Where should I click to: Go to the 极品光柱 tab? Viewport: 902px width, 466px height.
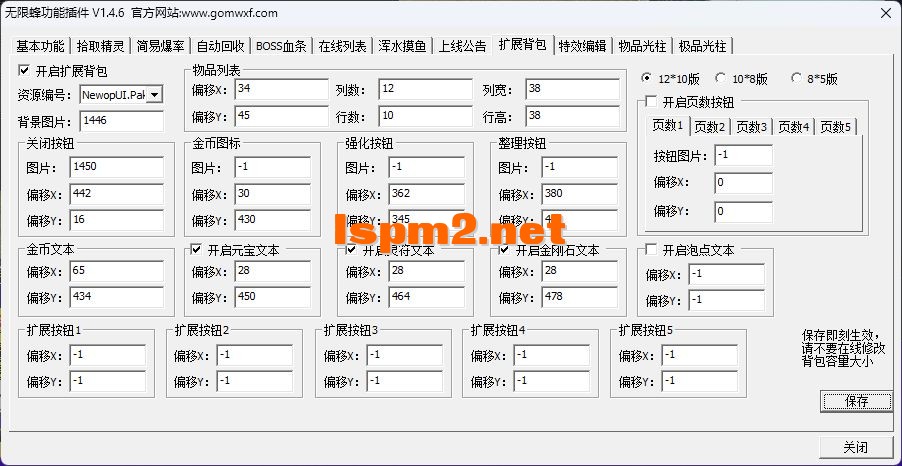point(702,46)
